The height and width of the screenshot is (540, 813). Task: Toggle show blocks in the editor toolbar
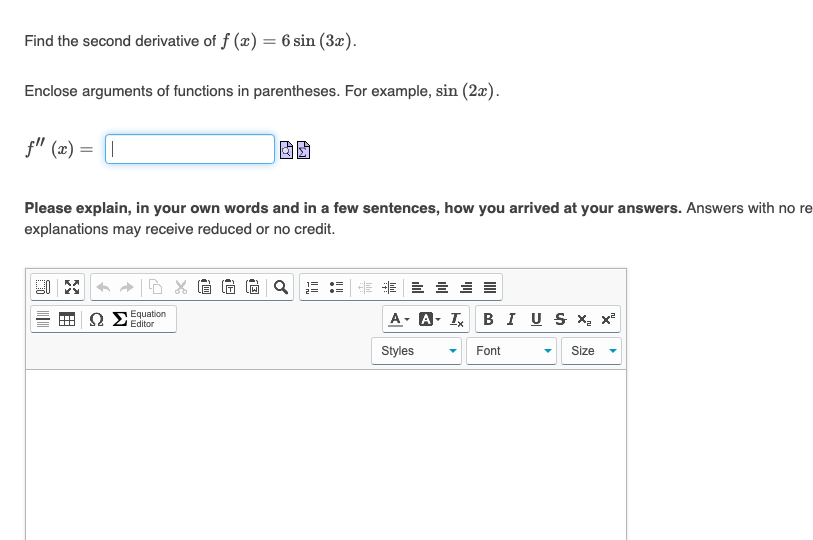[x=43, y=287]
